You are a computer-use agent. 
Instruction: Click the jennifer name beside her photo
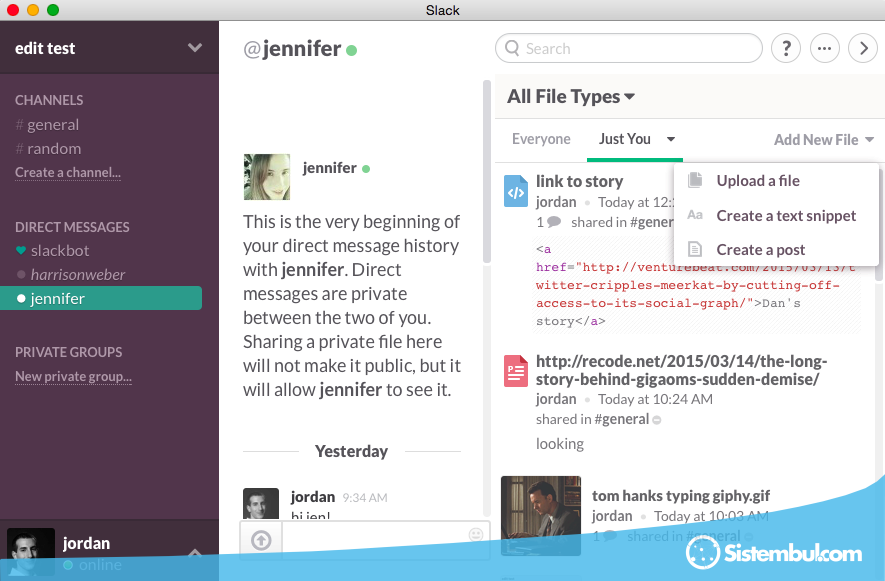click(x=329, y=168)
